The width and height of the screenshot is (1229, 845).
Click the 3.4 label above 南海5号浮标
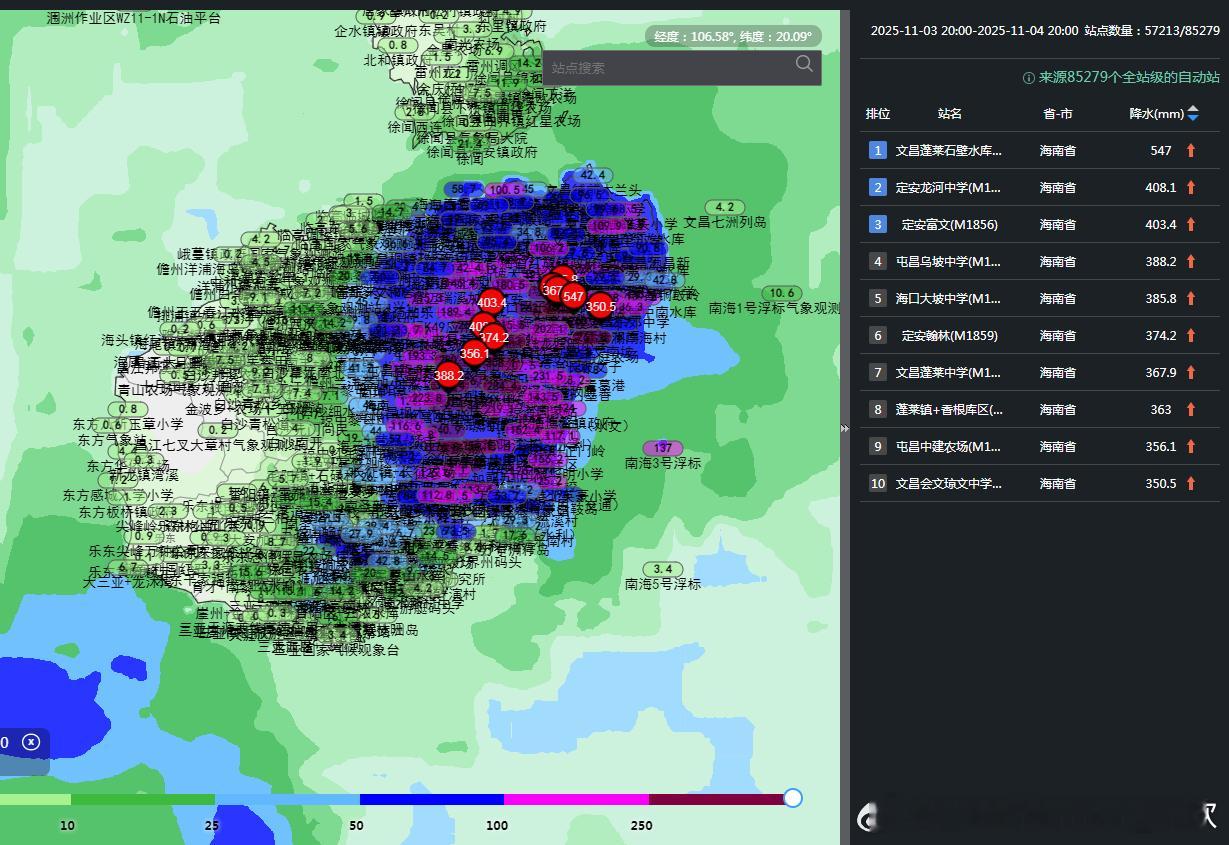(x=662, y=569)
